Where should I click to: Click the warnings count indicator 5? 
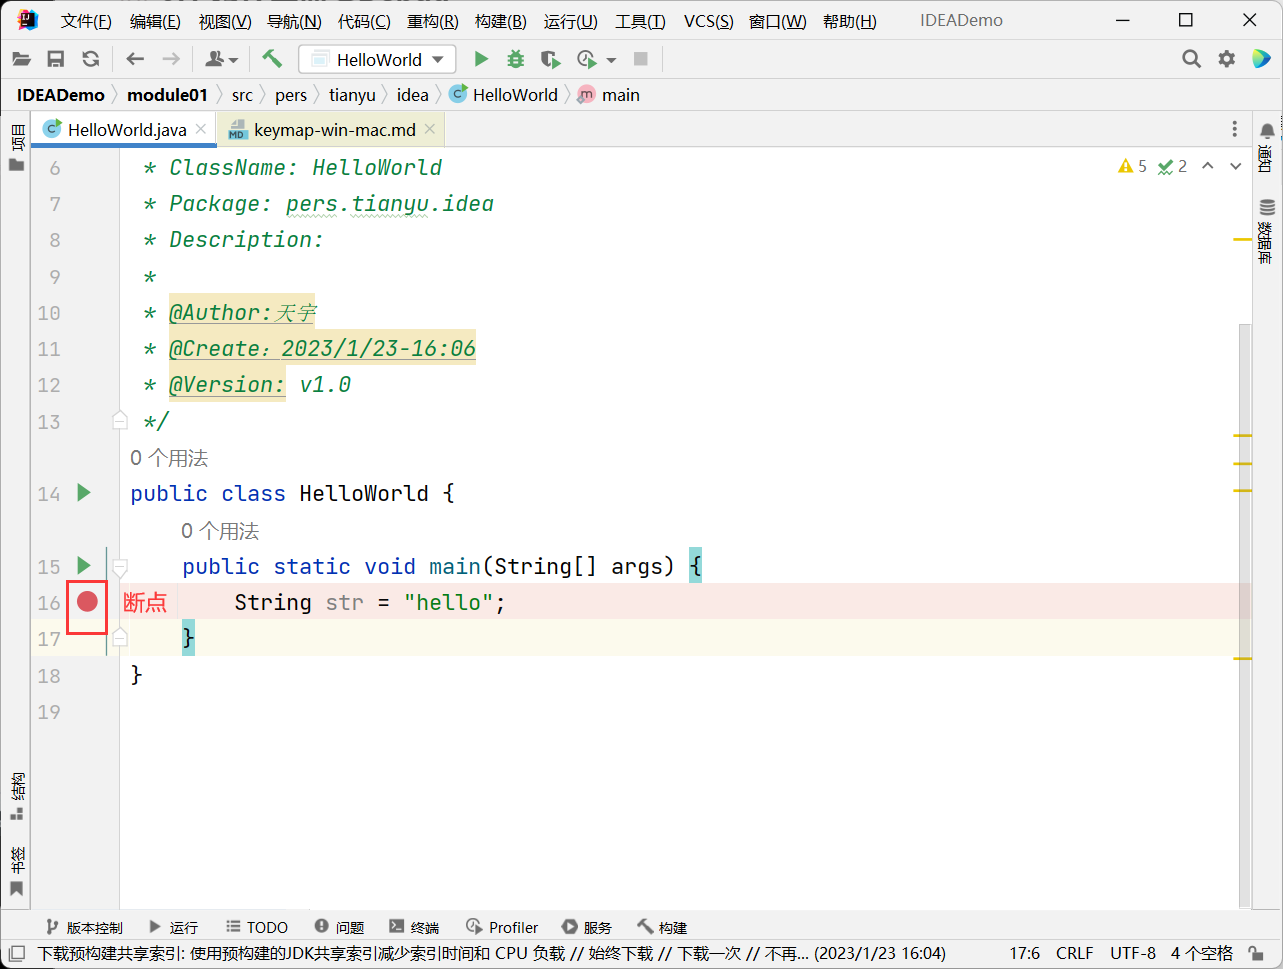(1132, 166)
